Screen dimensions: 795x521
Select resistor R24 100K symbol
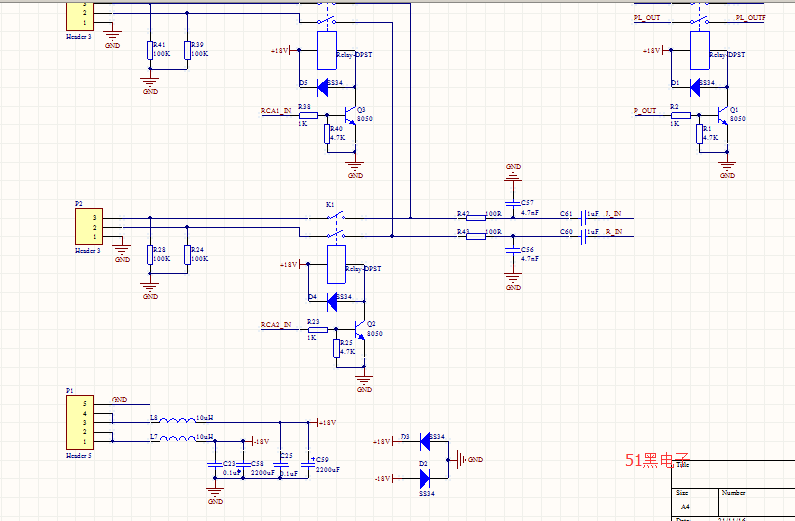pos(188,255)
